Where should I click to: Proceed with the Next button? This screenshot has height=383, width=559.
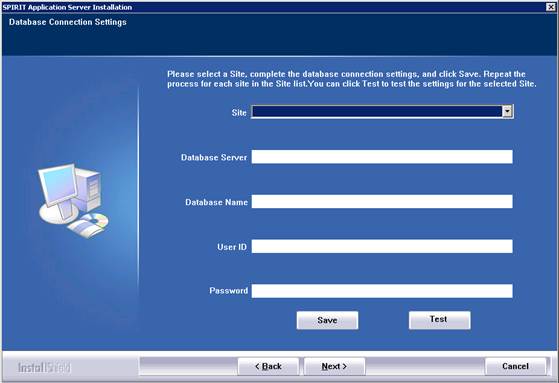[x=334, y=366]
